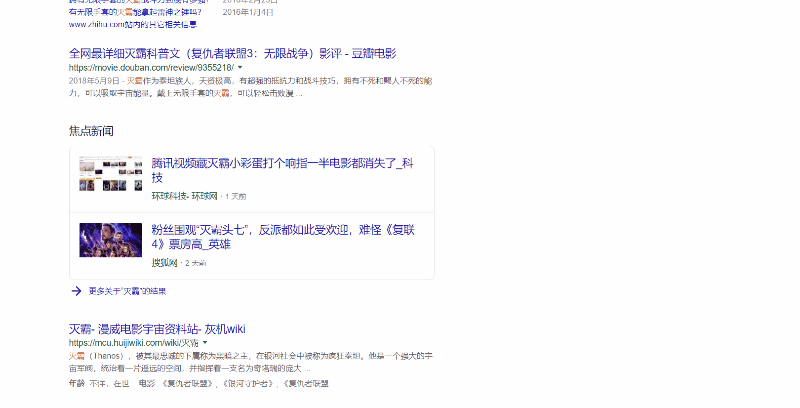Open the zhihu link 有无限手套的灭霸能拿起雷神之锤吗

(135, 12)
